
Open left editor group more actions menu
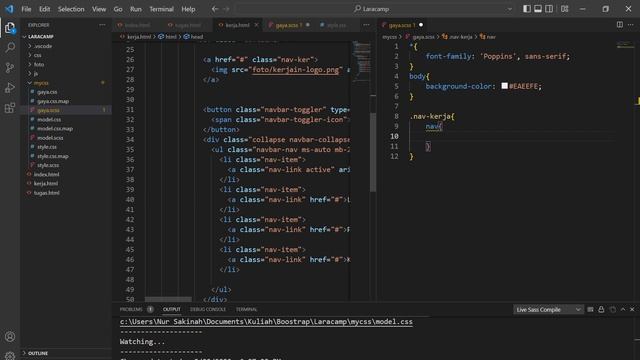point(366,25)
